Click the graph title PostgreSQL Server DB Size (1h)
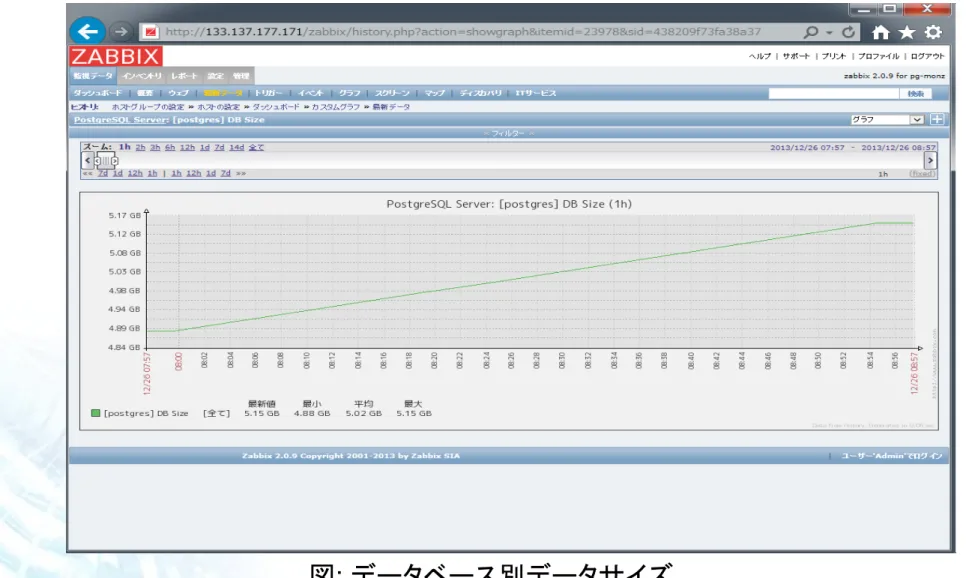Viewport: 966px width, 578px height. click(509, 204)
